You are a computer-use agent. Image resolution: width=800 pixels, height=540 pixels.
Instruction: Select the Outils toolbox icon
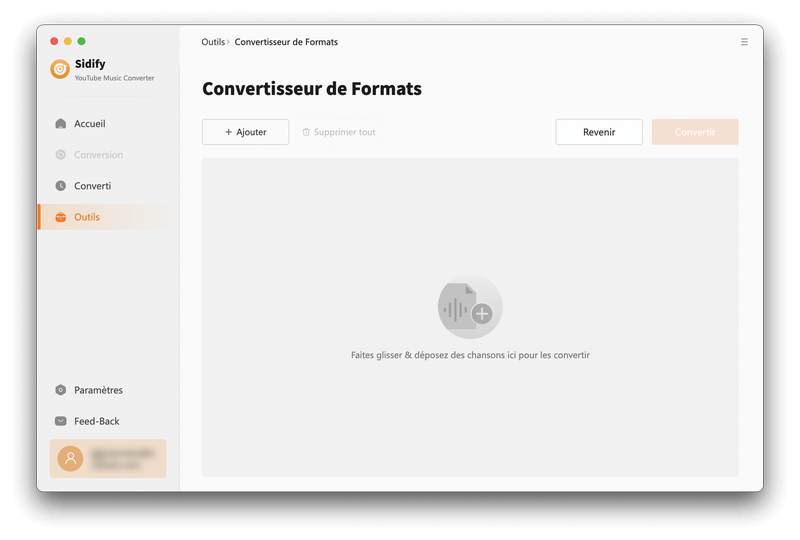tap(61, 217)
